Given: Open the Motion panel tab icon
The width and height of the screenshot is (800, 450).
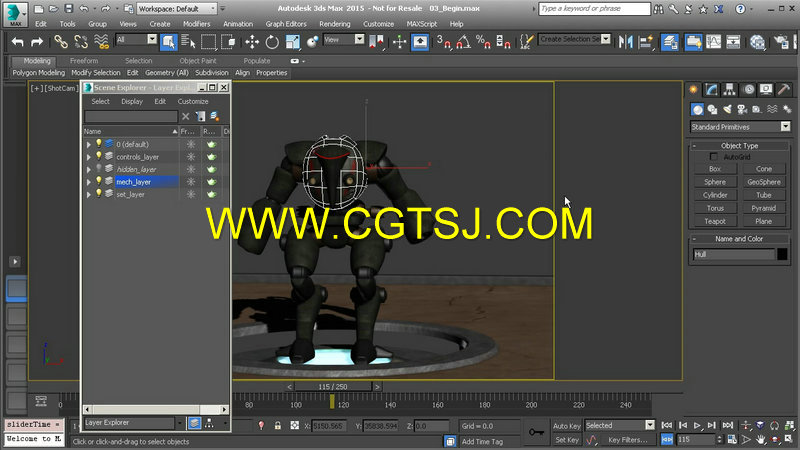Looking at the screenshot, I should tap(748, 90).
